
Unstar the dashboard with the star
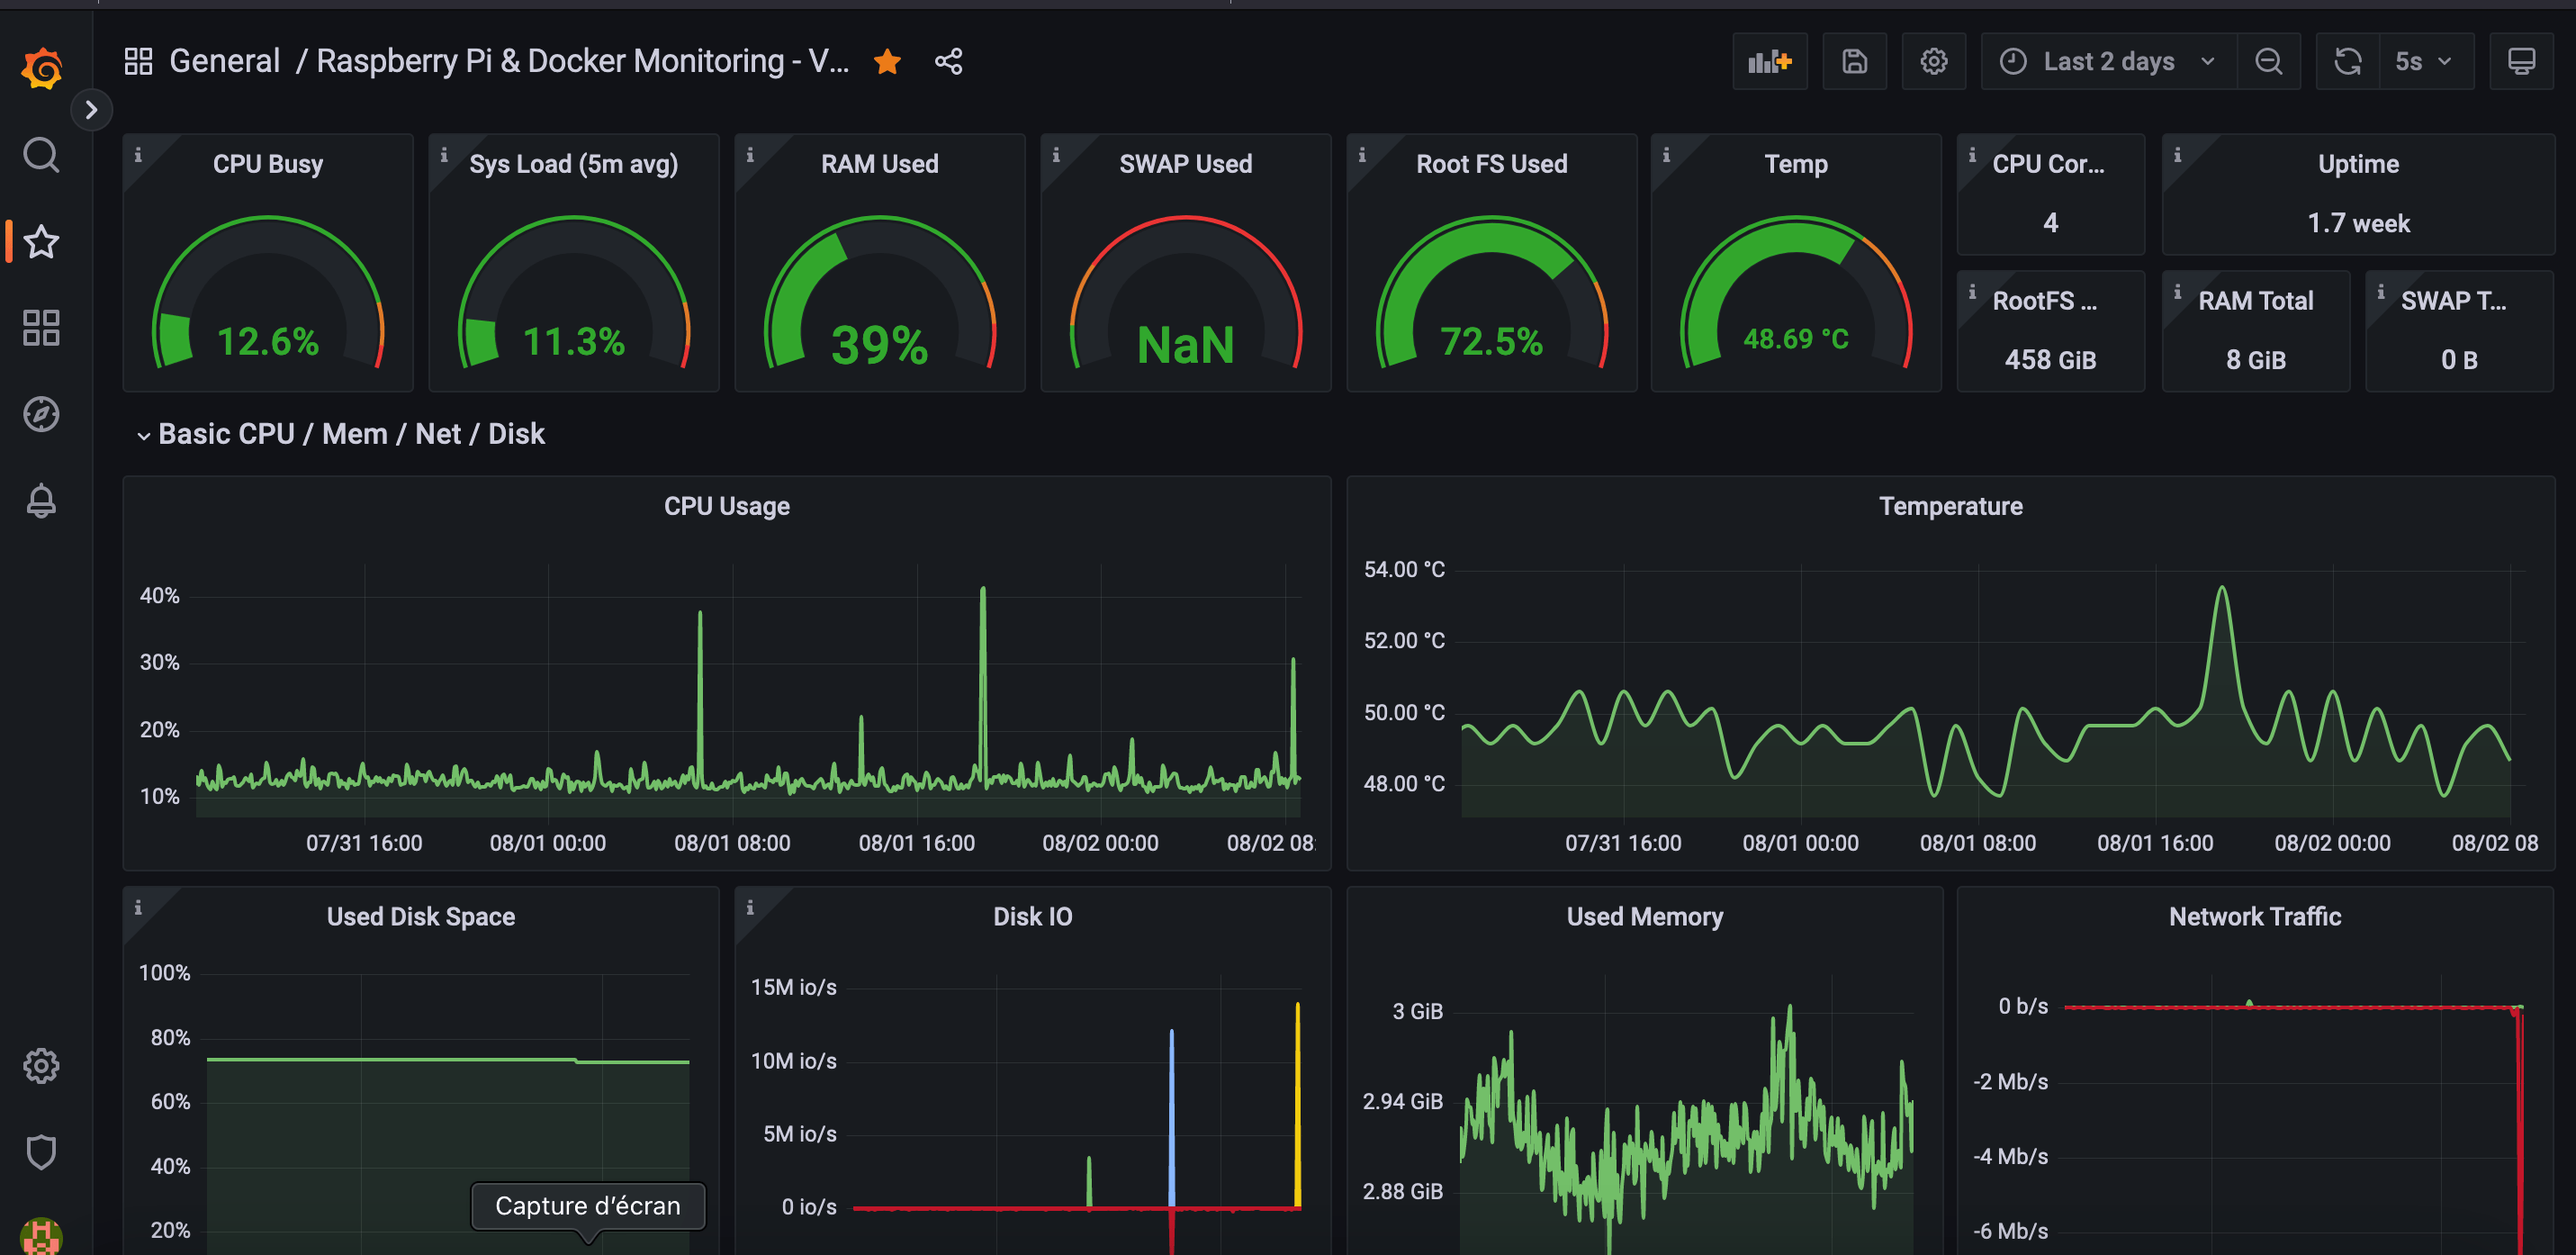pos(887,62)
